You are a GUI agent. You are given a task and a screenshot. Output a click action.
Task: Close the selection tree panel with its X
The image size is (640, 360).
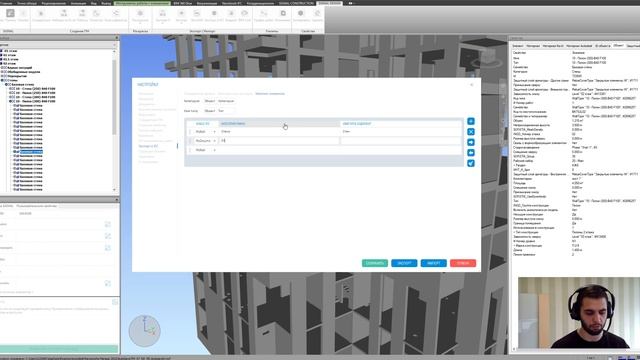pos(117,38)
